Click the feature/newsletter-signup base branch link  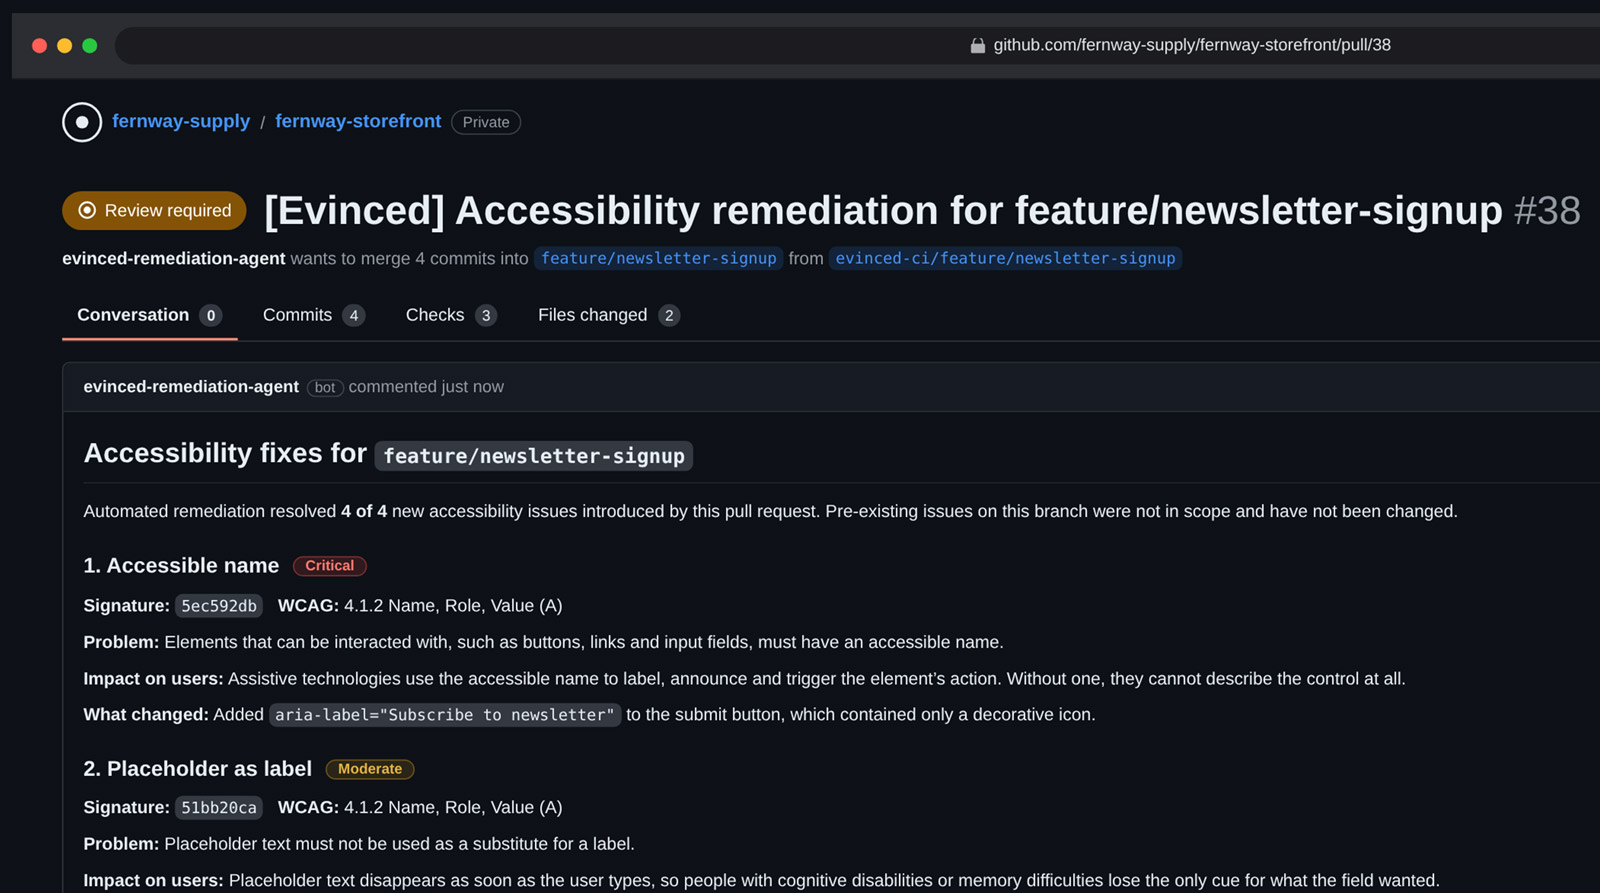point(658,259)
